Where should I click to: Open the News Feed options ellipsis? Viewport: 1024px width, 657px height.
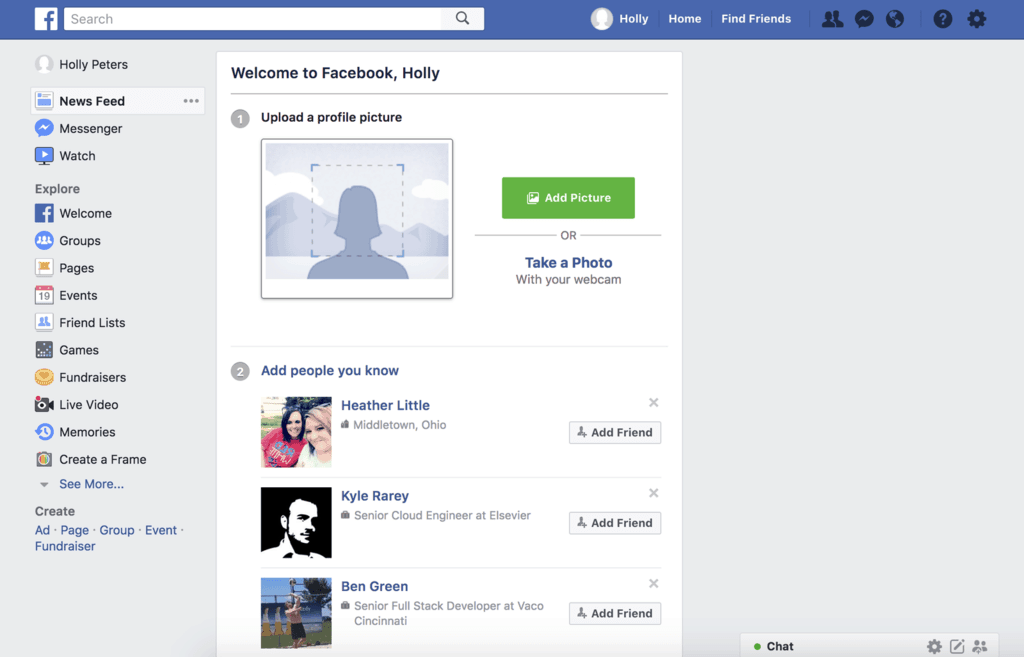click(191, 101)
